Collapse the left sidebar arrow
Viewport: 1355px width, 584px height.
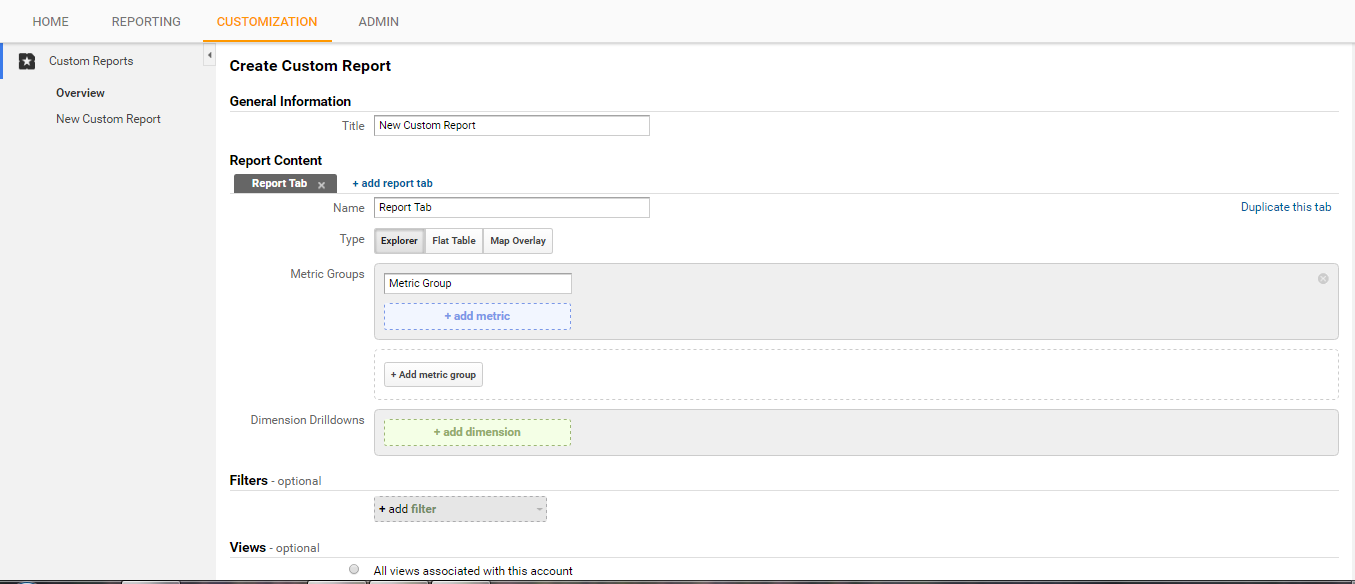(209, 56)
